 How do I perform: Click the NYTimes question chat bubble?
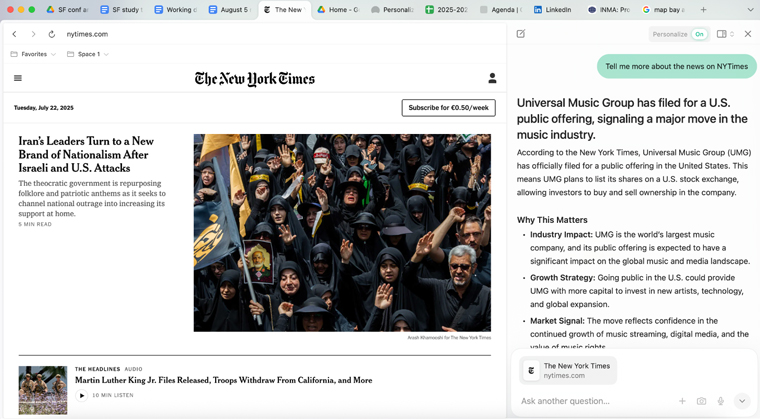[x=677, y=66]
